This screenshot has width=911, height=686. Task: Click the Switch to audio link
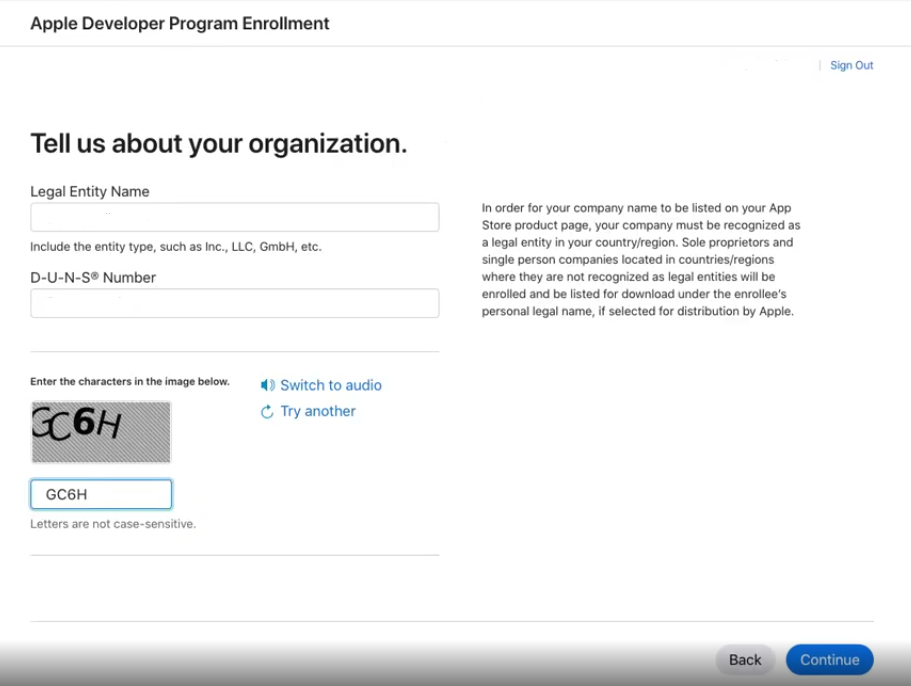331,385
